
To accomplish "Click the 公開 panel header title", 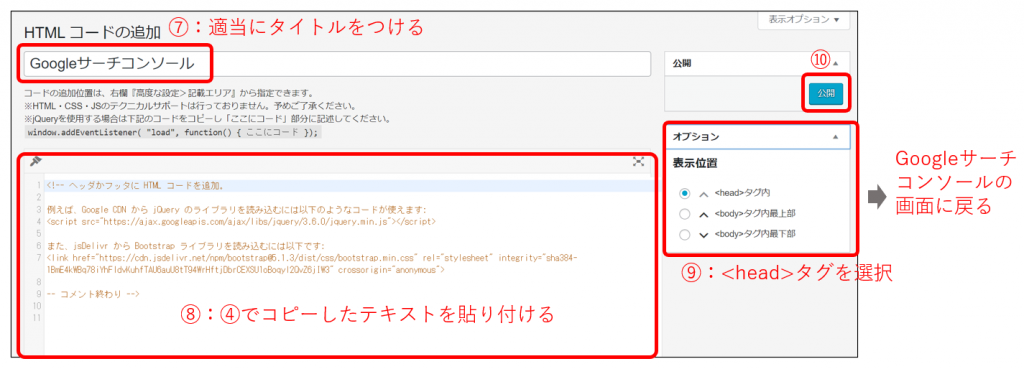I will 682,64.
